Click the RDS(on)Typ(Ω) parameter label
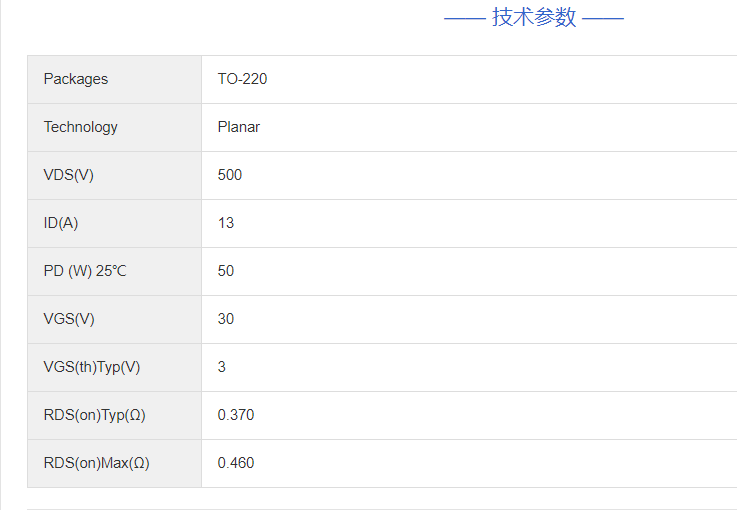Image resolution: width=737 pixels, height=510 pixels. pos(94,415)
